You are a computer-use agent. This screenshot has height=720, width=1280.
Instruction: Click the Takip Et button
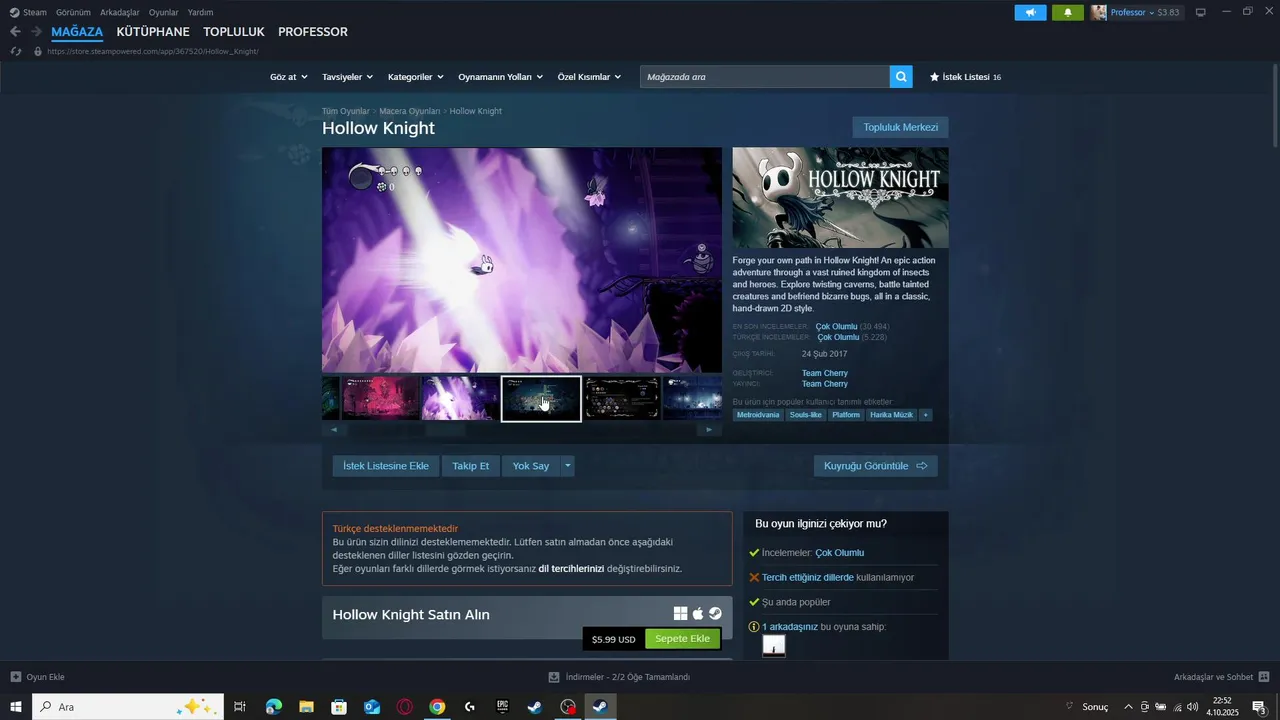click(x=471, y=466)
